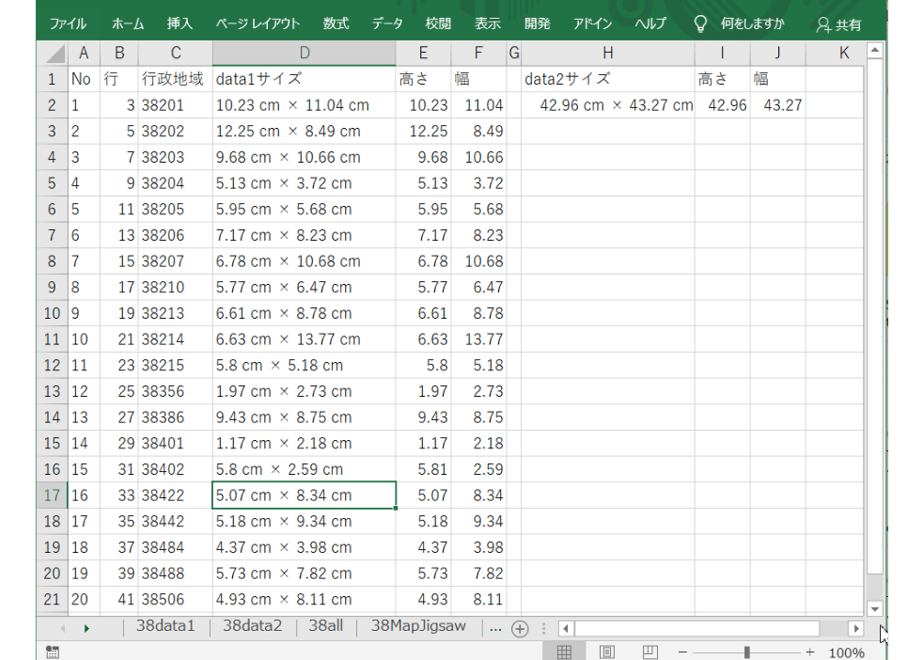924x660 pixels.
Task: Select cell containing 38506
Action: pos(175,599)
